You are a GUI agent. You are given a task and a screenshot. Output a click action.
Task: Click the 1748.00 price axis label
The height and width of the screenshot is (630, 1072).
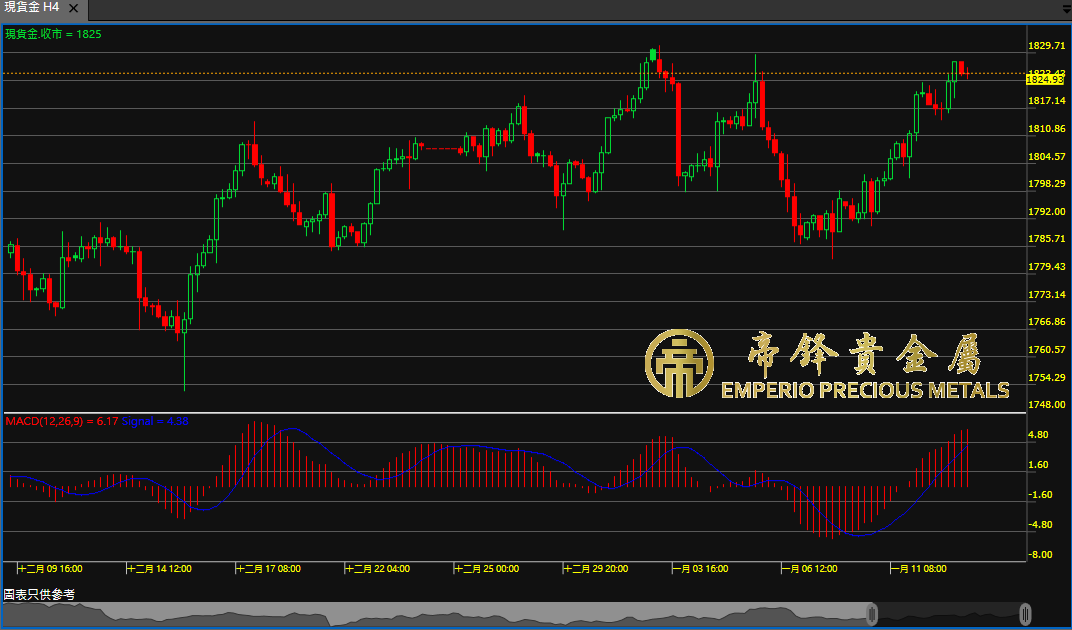click(1045, 404)
